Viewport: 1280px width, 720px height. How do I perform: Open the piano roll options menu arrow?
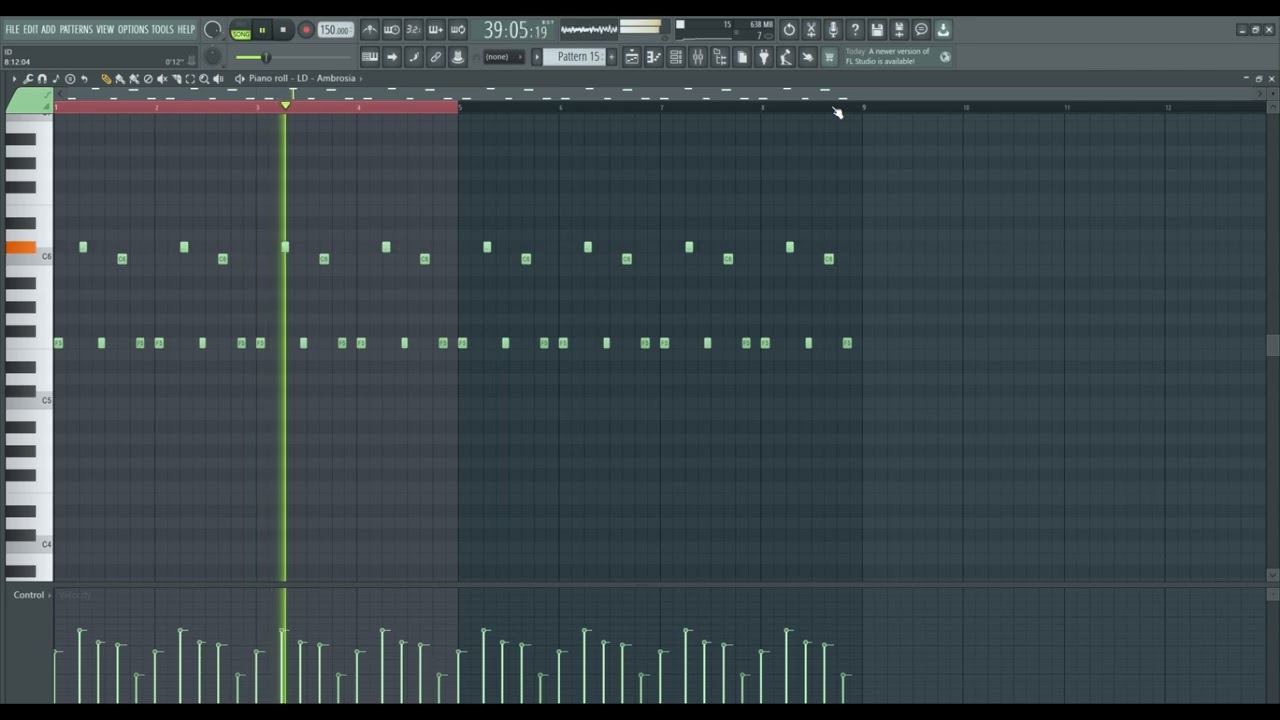click(14, 78)
